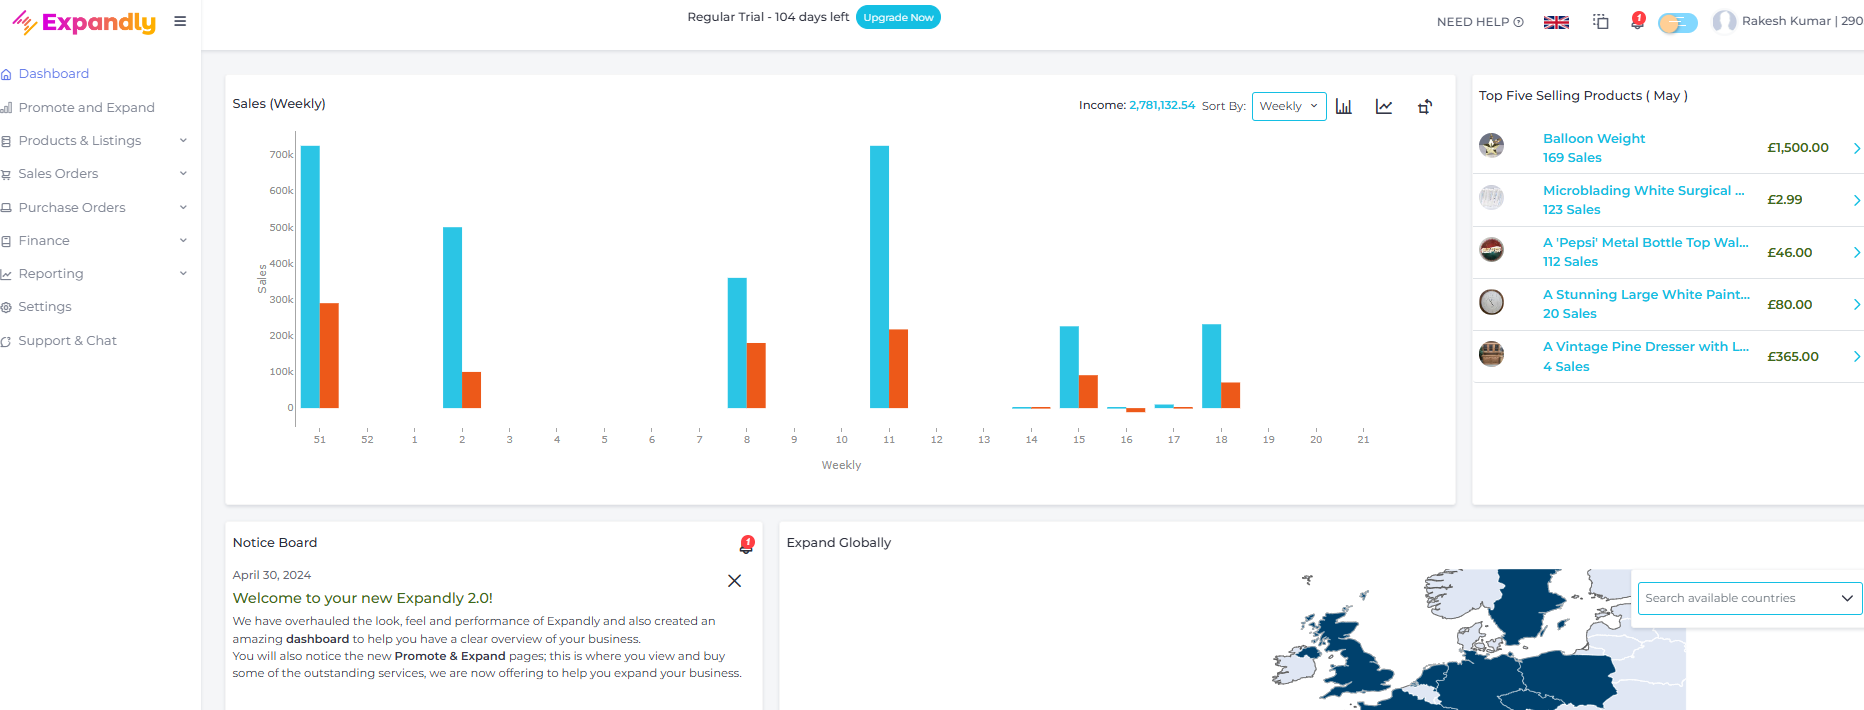Click the Upgrade Now button
The width and height of the screenshot is (1864, 710).
click(x=897, y=18)
